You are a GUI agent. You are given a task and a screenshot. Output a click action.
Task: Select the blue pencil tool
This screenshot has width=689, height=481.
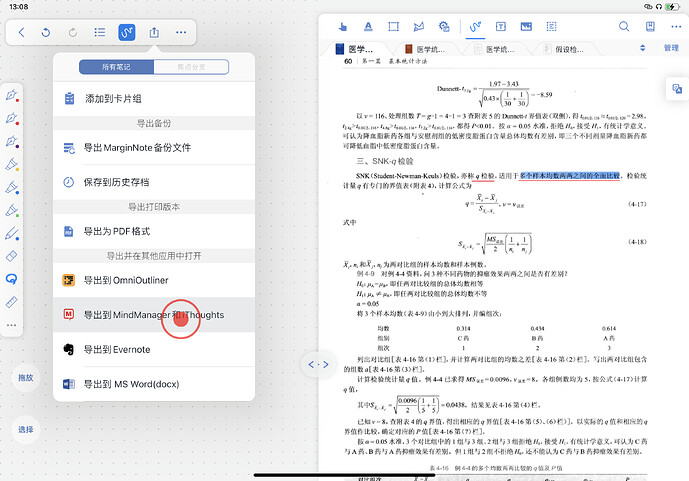pyautogui.click(x=12, y=233)
